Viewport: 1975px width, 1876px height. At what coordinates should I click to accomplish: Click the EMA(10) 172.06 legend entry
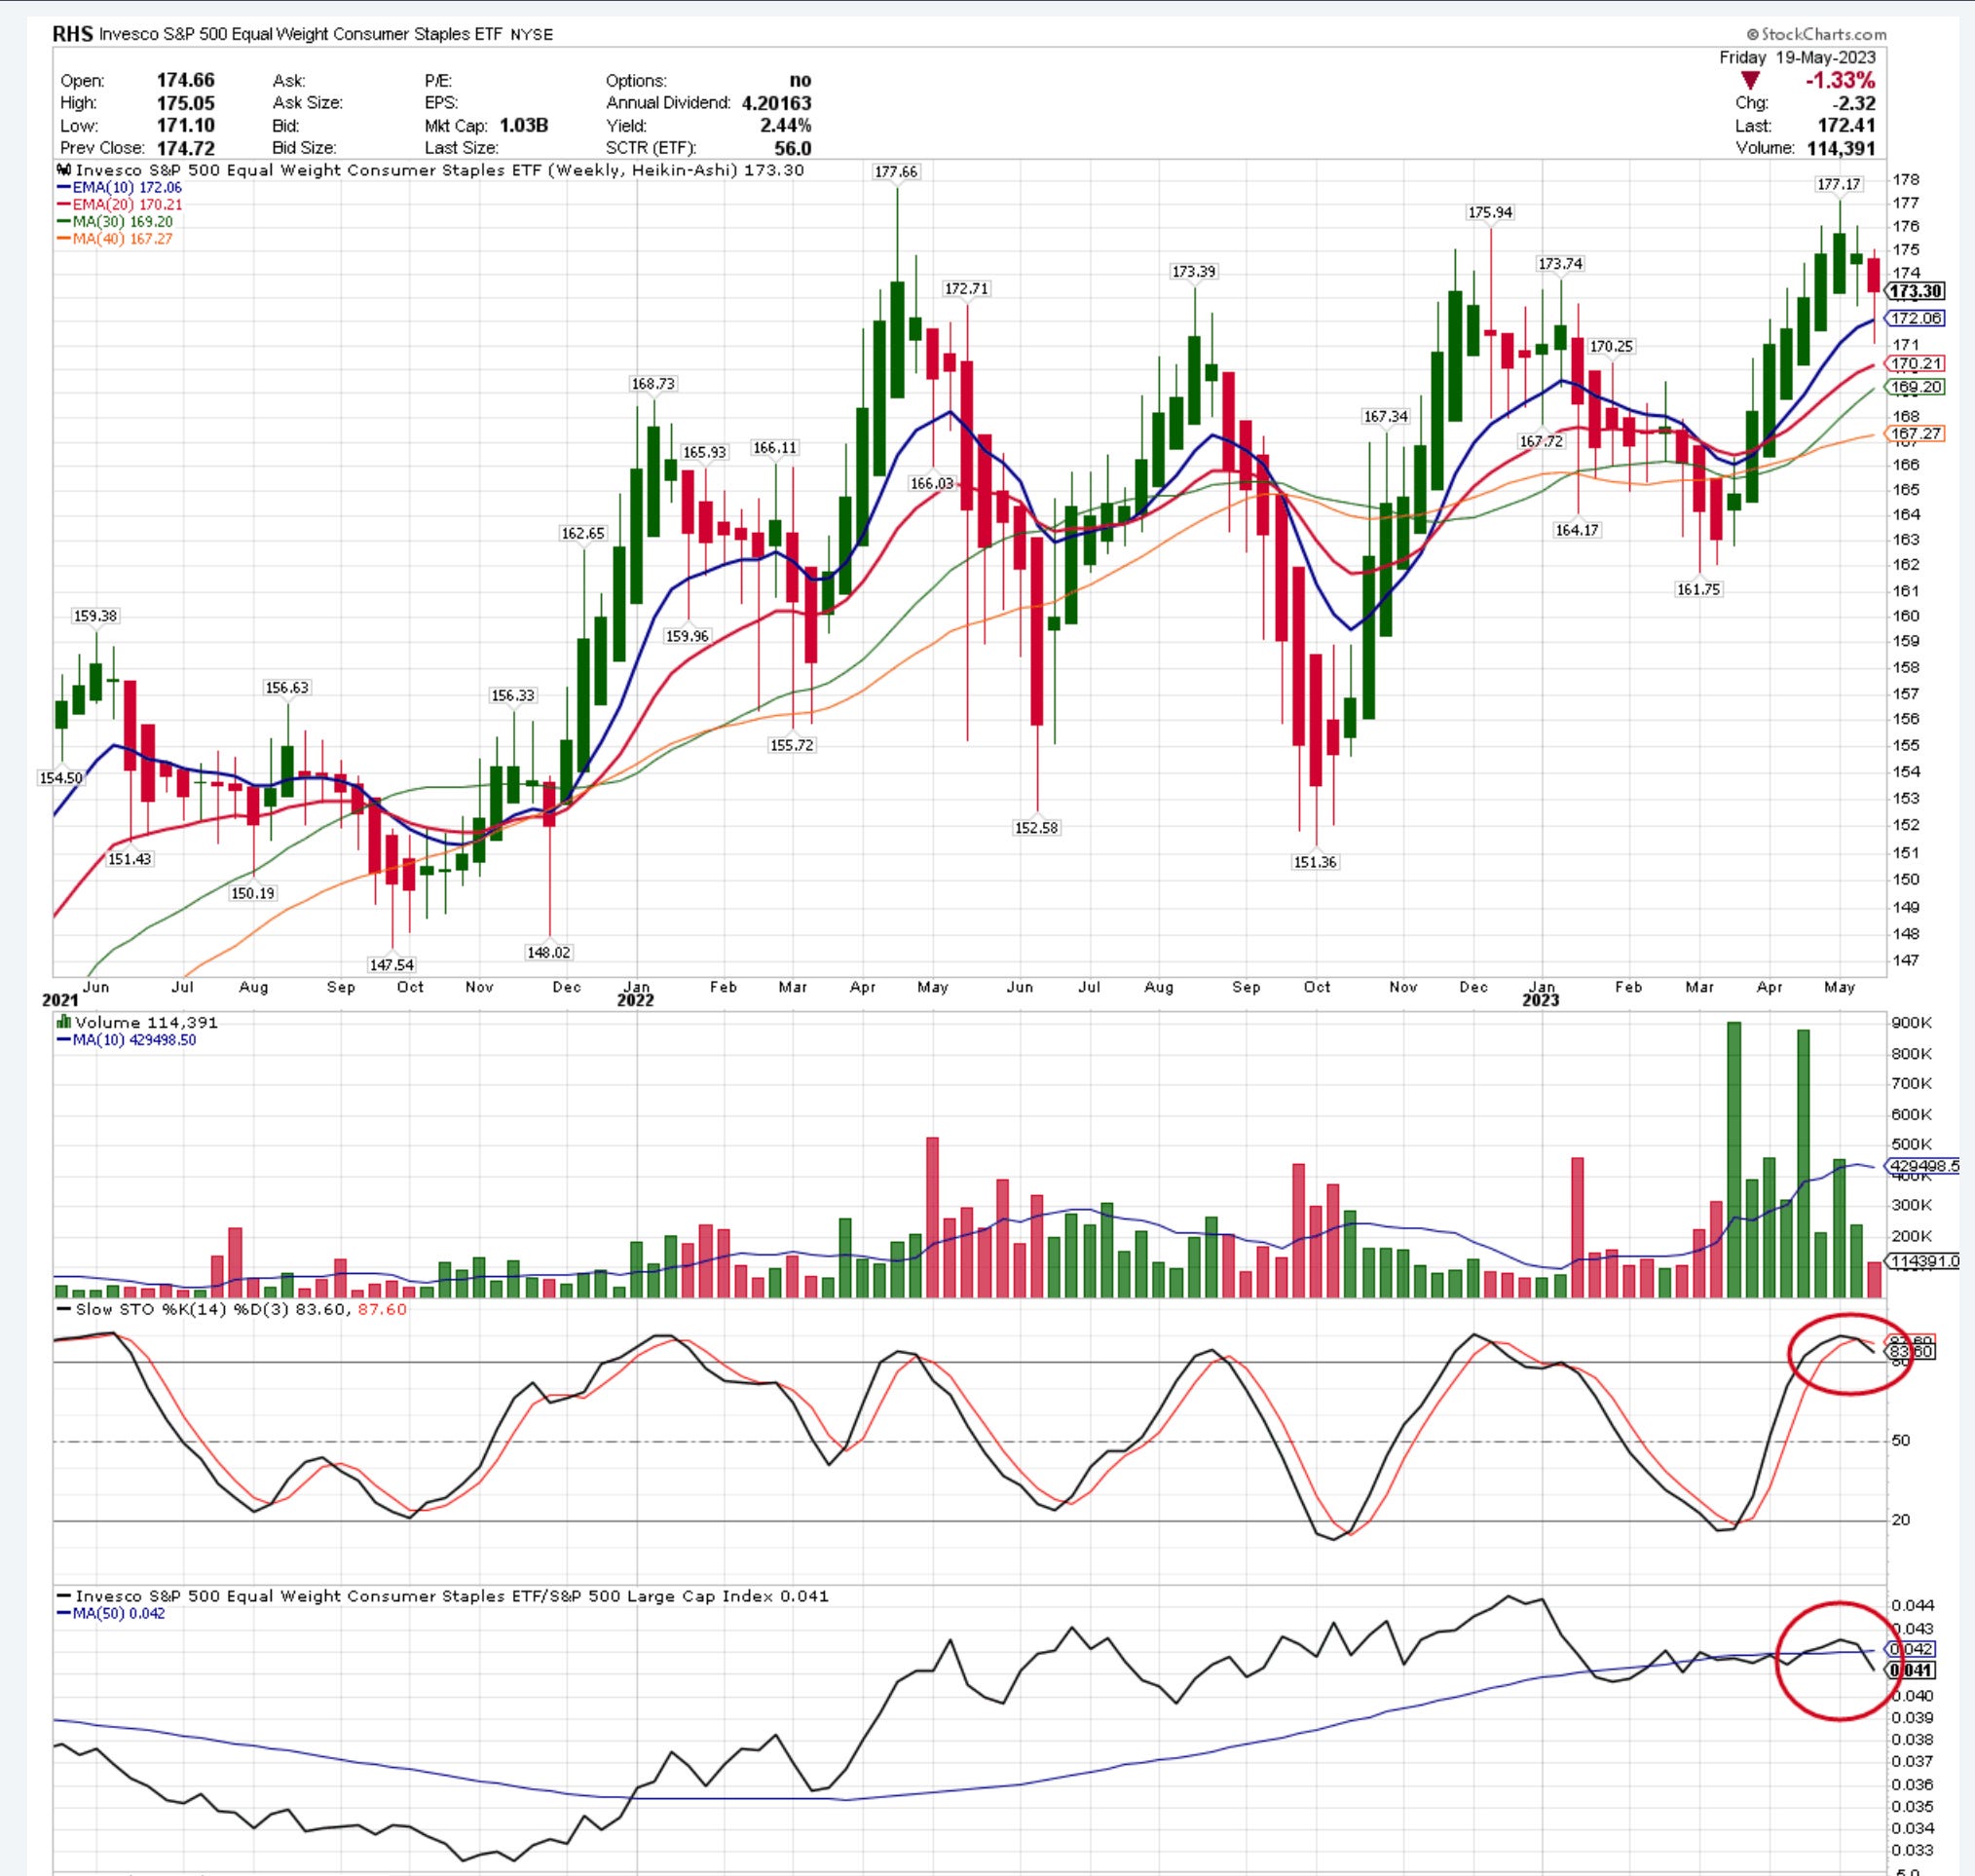(x=120, y=187)
